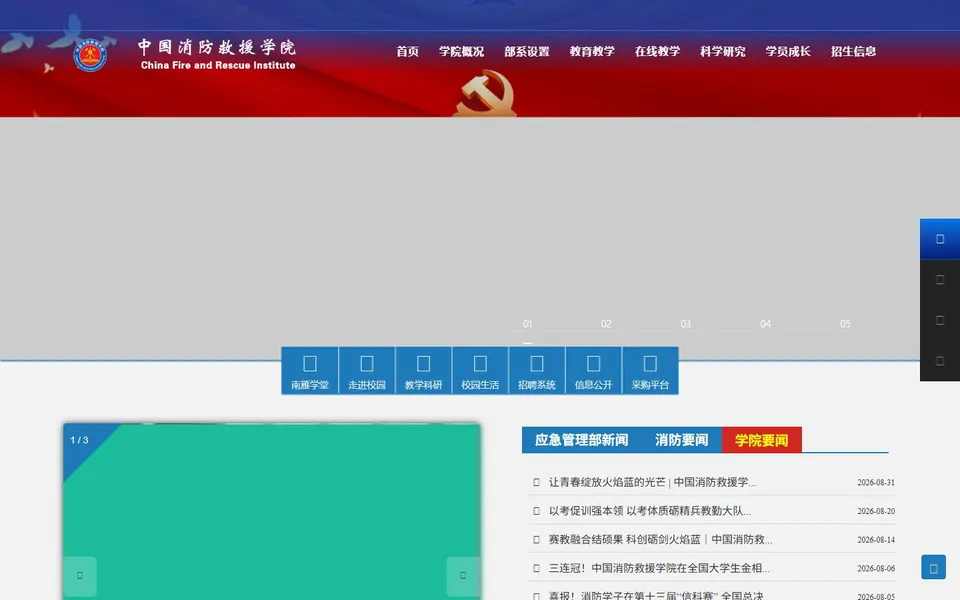
Task: Click the blue back-to-top button at lower right
Action: click(934, 568)
